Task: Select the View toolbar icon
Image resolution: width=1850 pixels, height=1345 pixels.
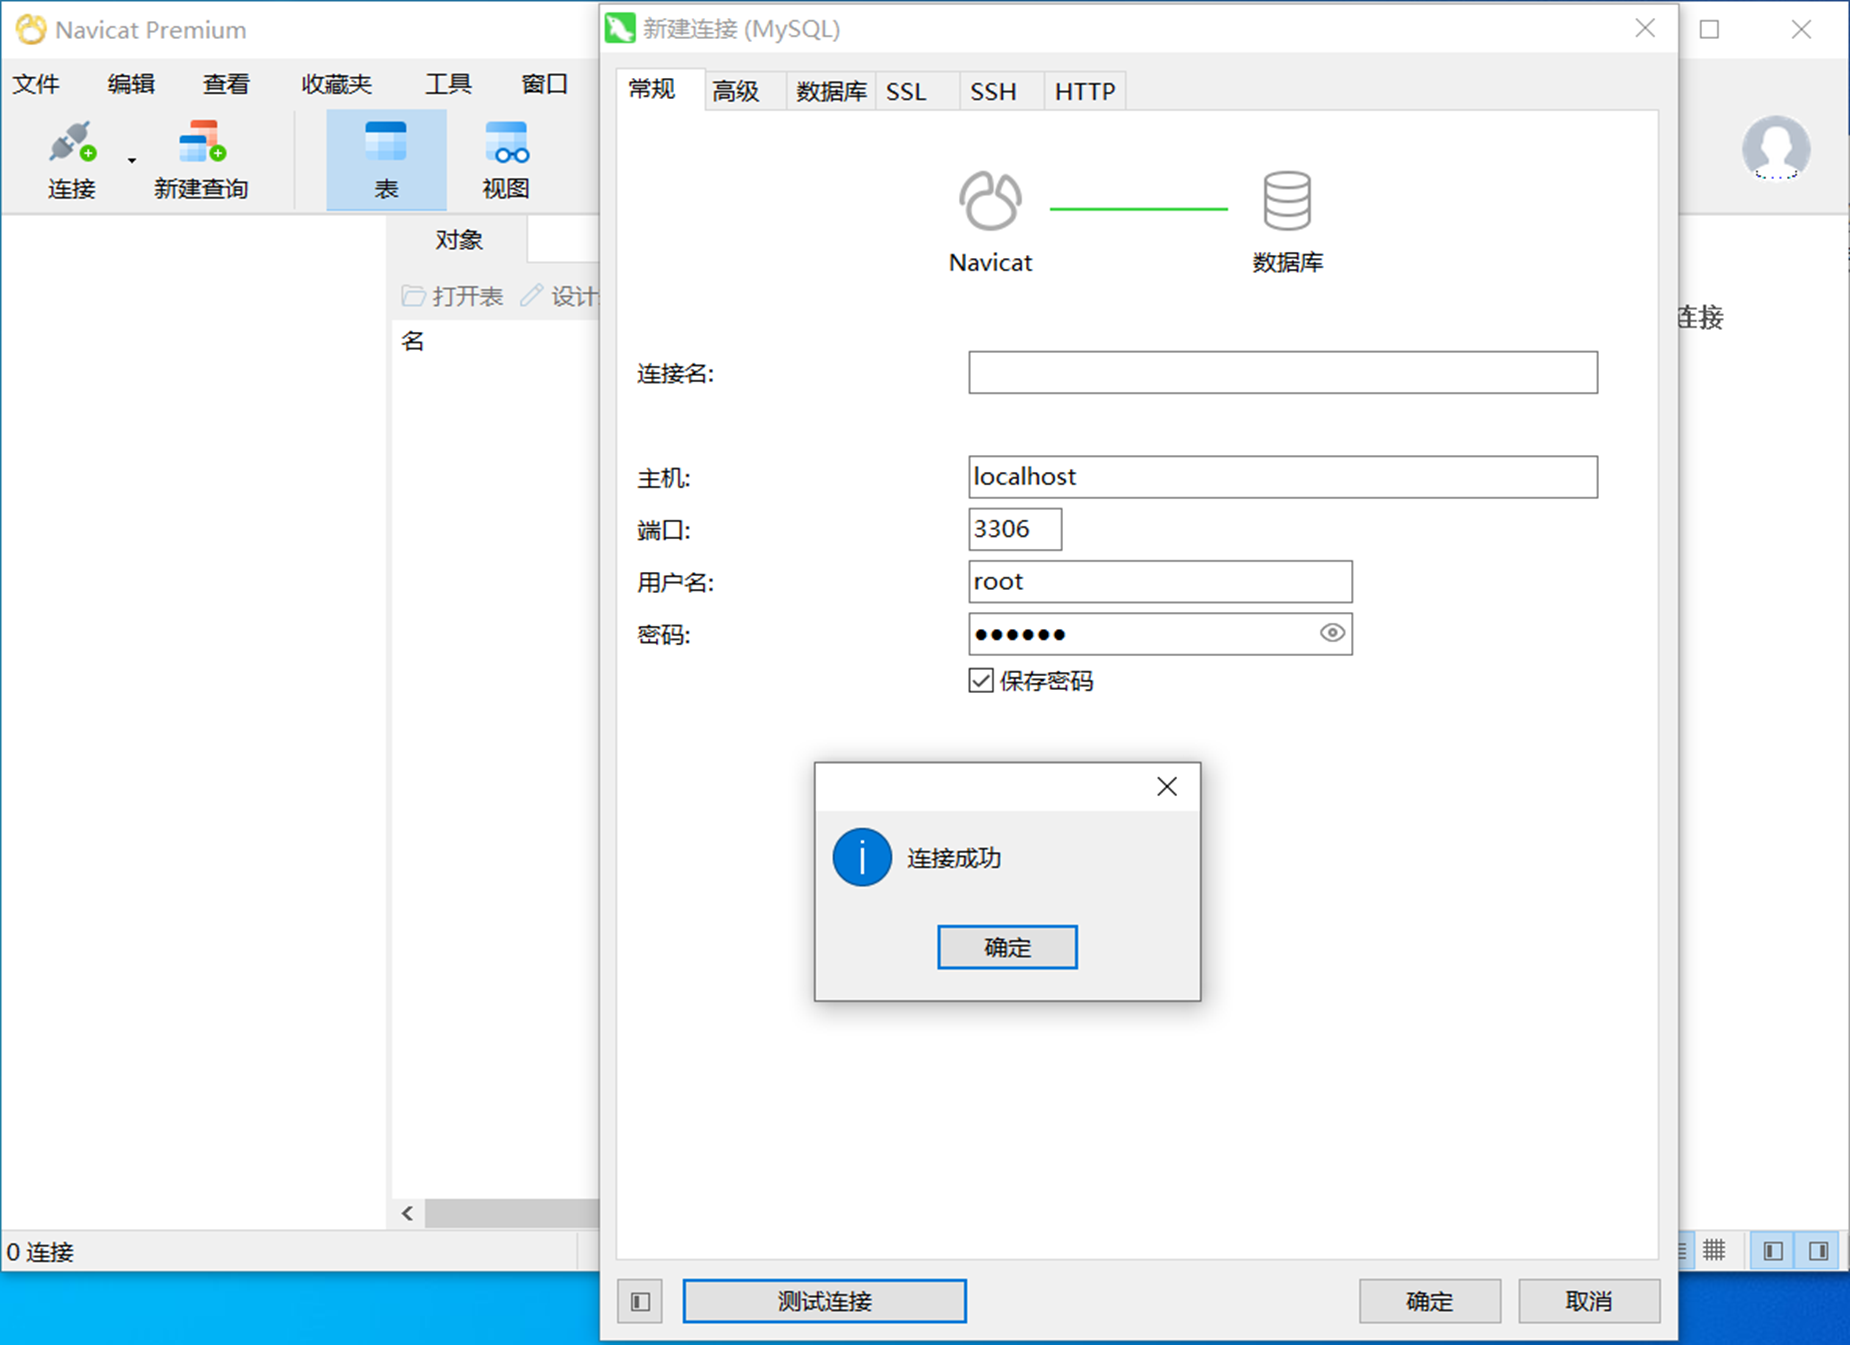Action: 506,160
